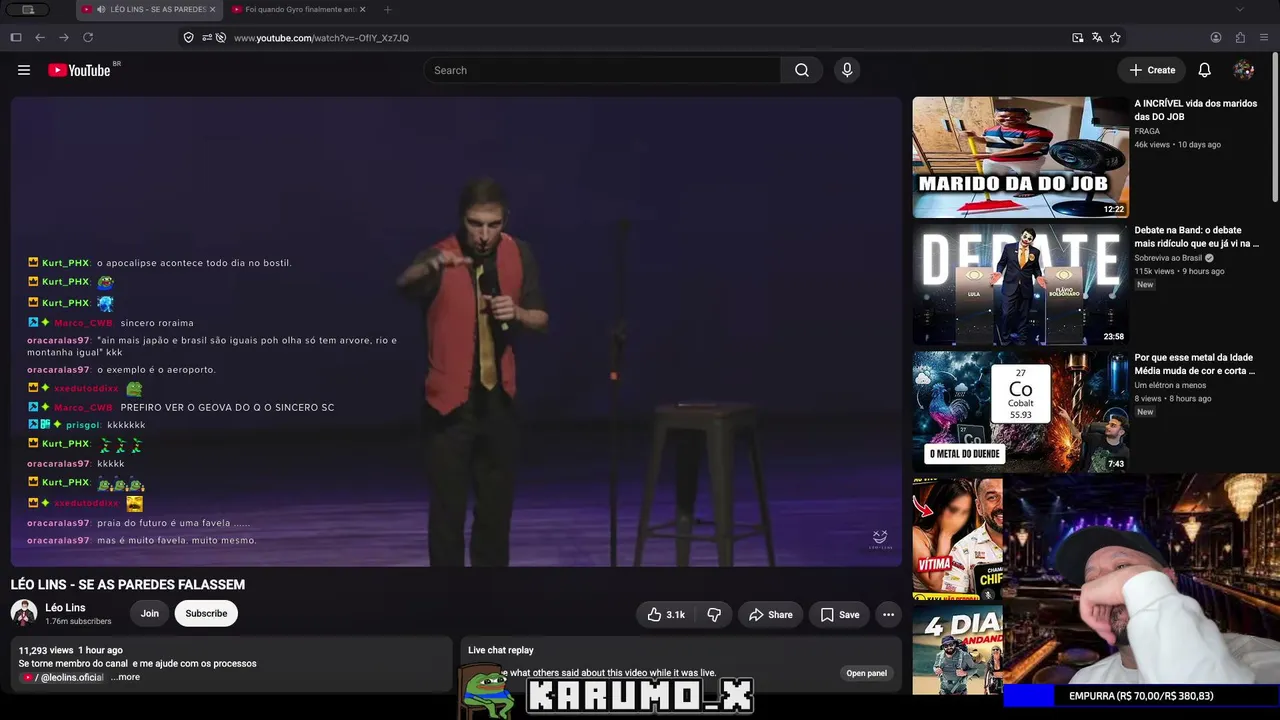The height and width of the screenshot is (720, 1280).
Task: Open 'Por que esse metal da Idade' title
Action: tap(1194, 364)
